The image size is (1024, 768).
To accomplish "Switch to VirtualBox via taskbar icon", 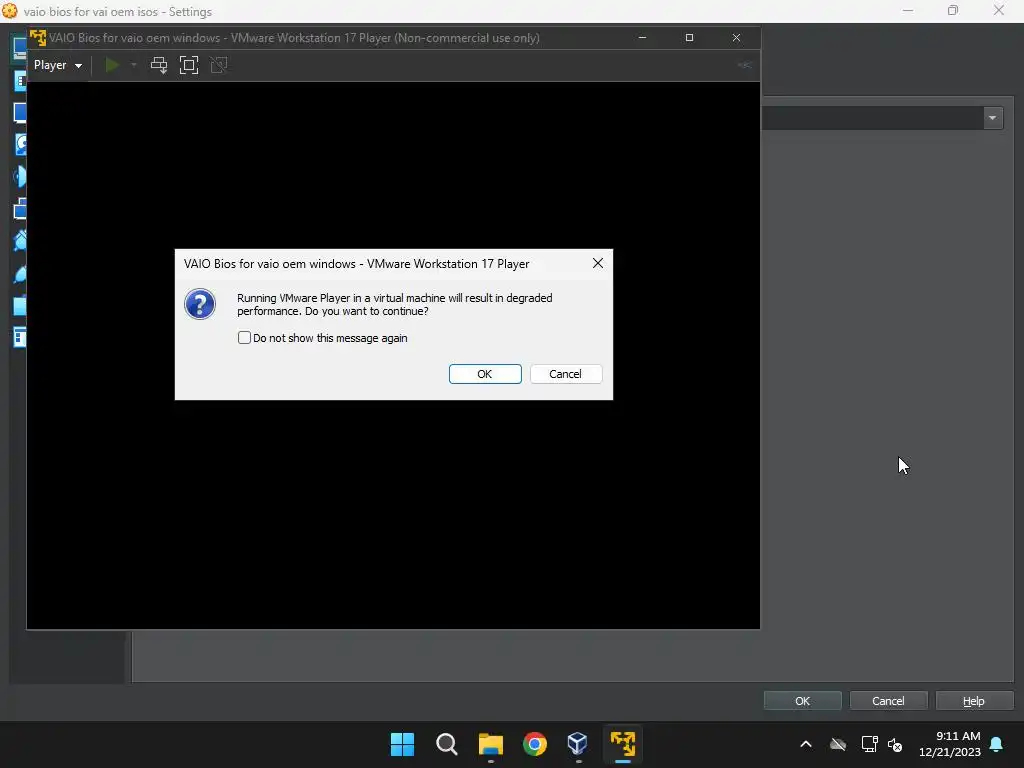I will click(578, 744).
